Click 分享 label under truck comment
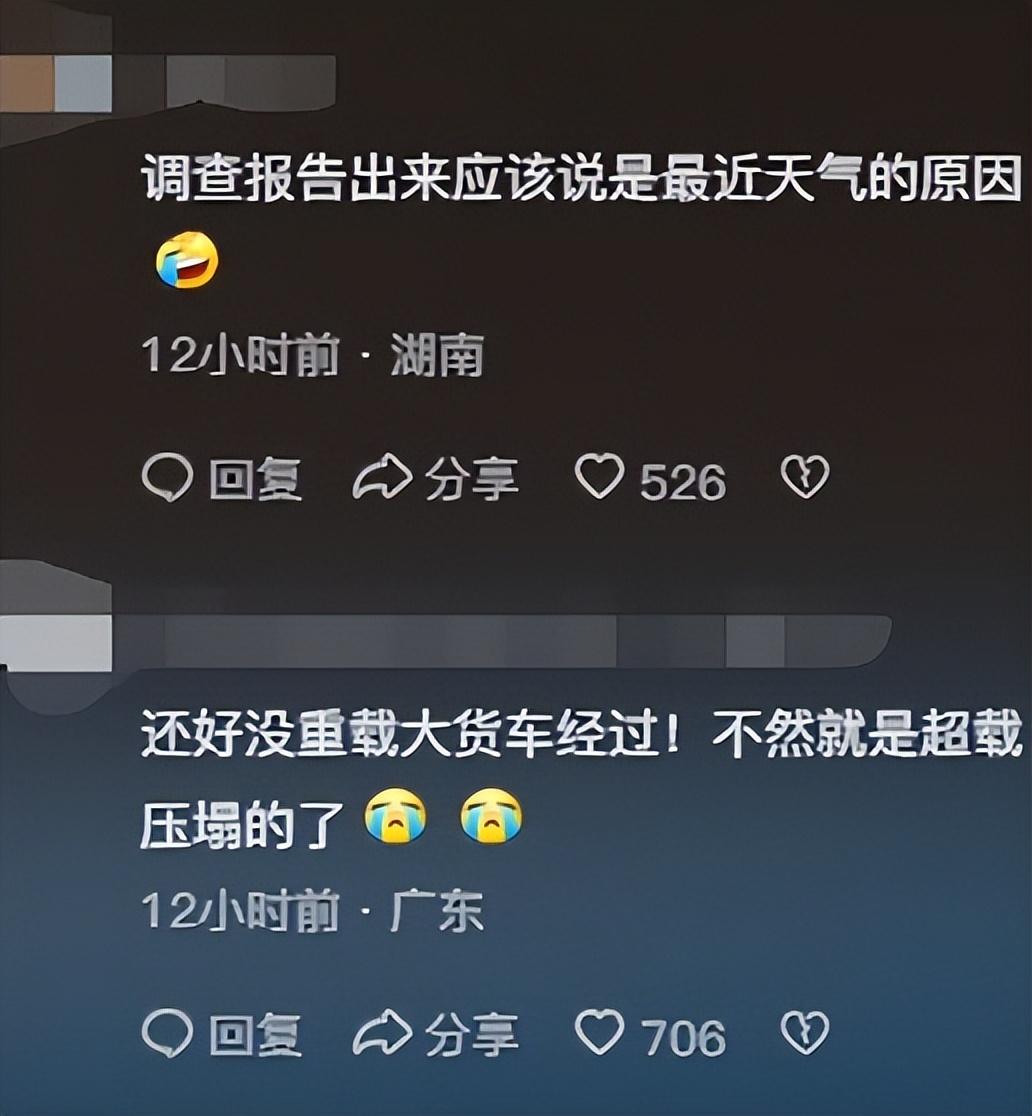1032x1116 pixels. pyautogui.click(x=471, y=1036)
